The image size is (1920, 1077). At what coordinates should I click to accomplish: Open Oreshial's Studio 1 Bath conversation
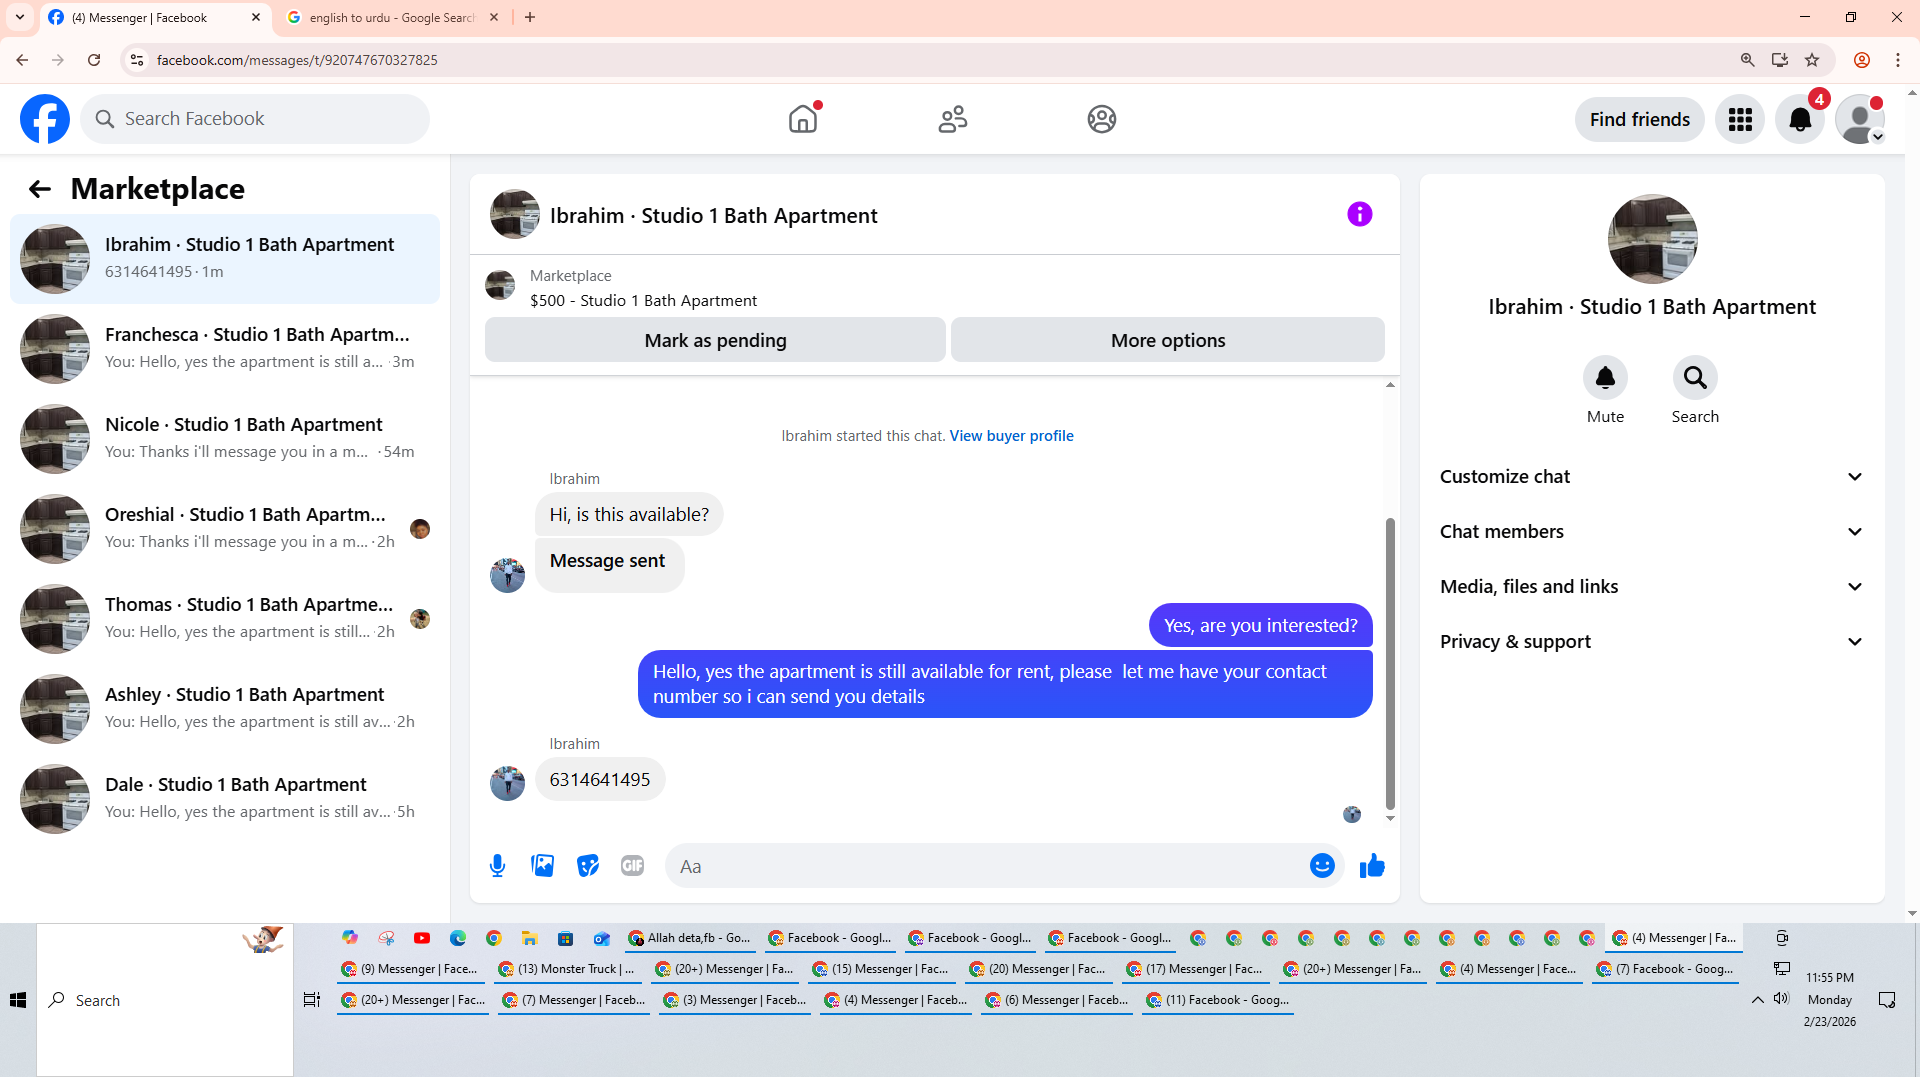coord(225,529)
